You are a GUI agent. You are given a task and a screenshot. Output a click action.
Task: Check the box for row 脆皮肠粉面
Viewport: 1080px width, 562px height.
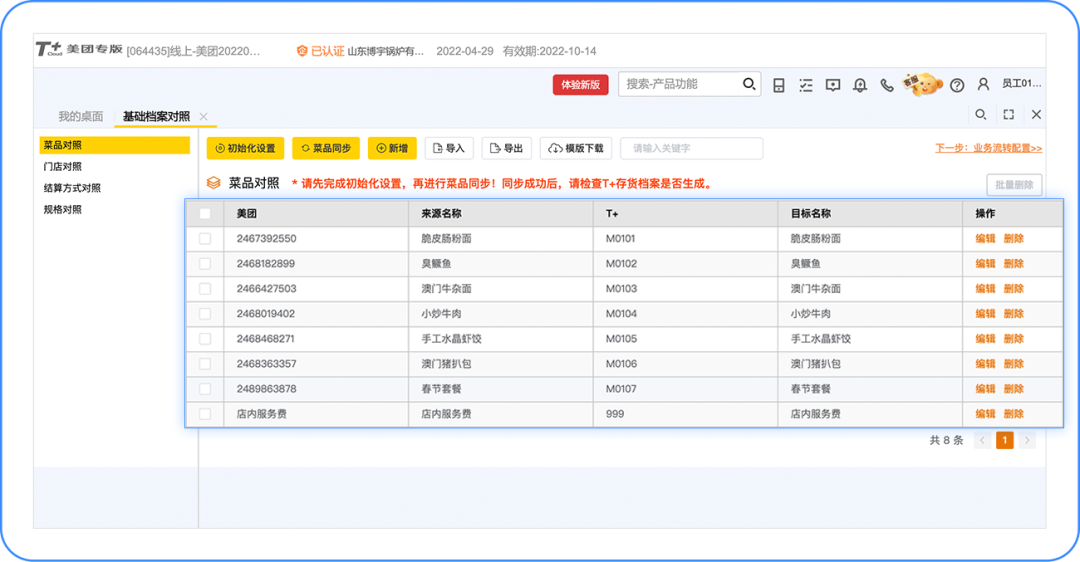205,239
